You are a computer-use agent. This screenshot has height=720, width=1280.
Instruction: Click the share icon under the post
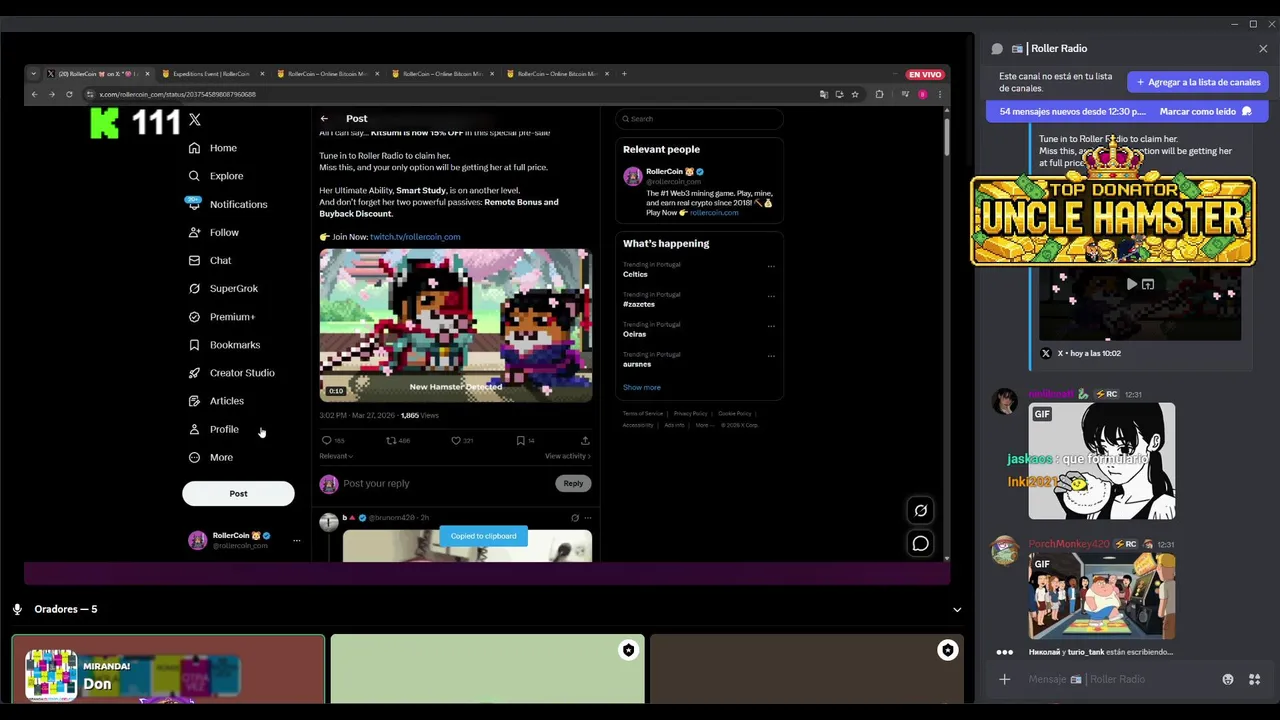click(x=585, y=440)
